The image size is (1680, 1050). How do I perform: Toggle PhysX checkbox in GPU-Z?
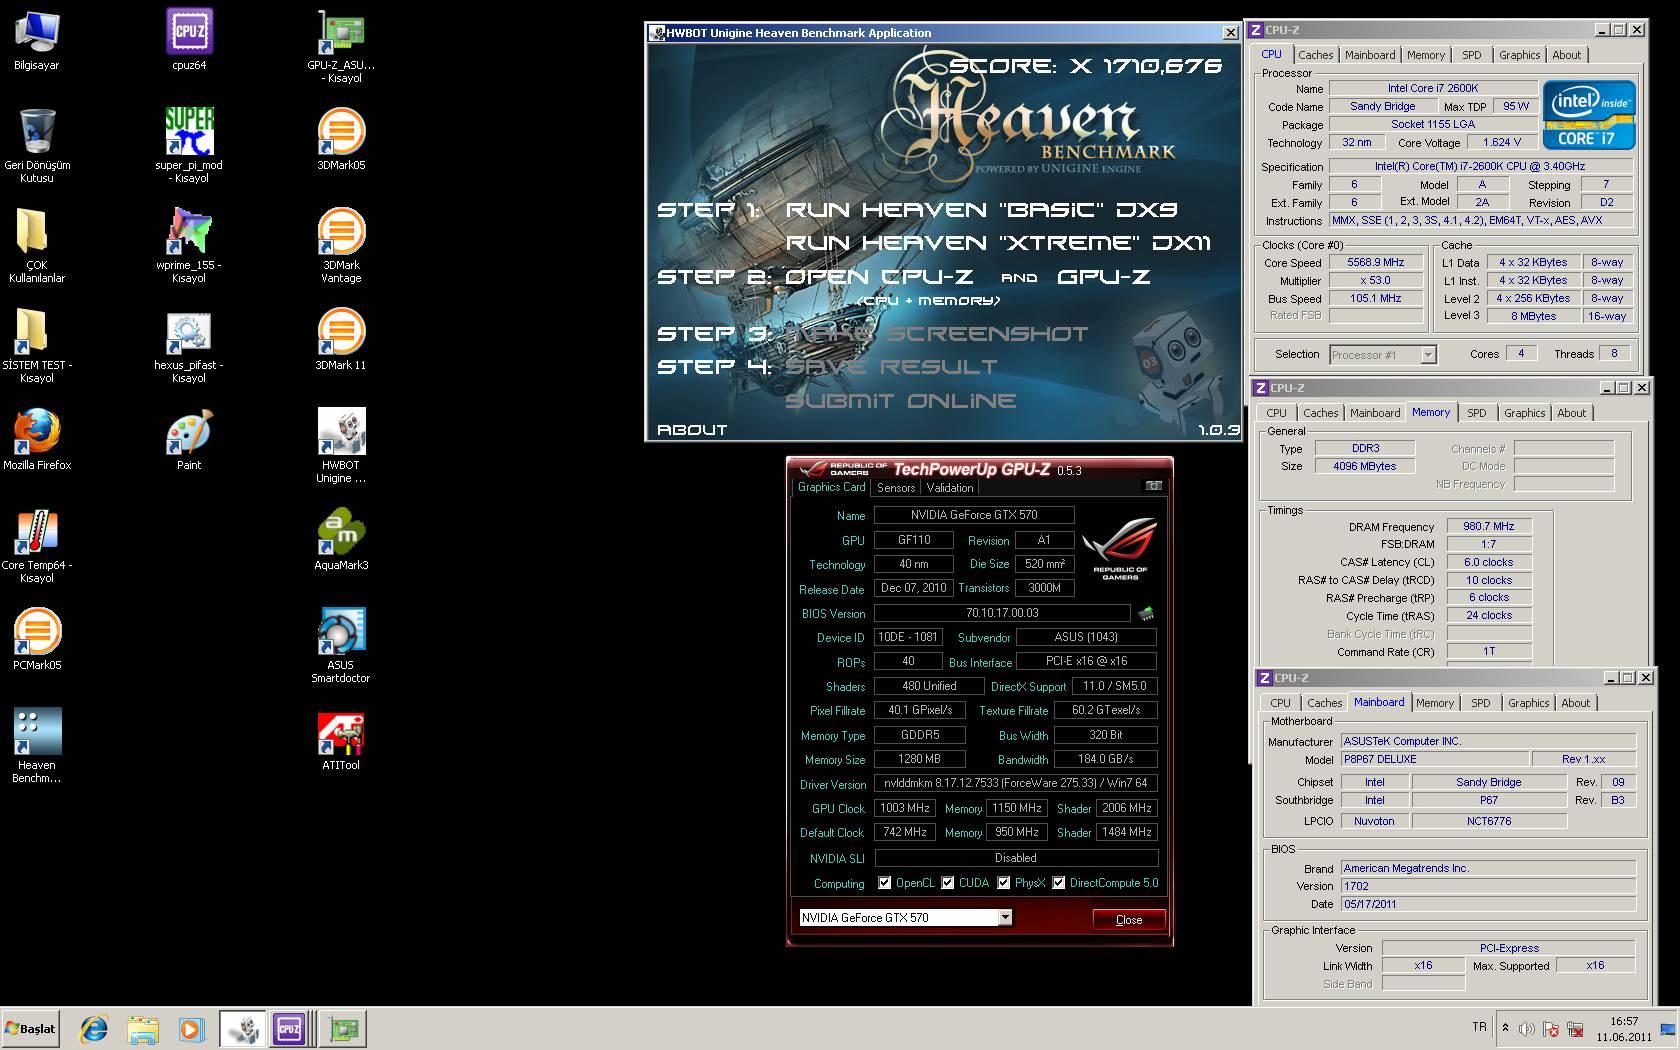(x=1003, y=883)
